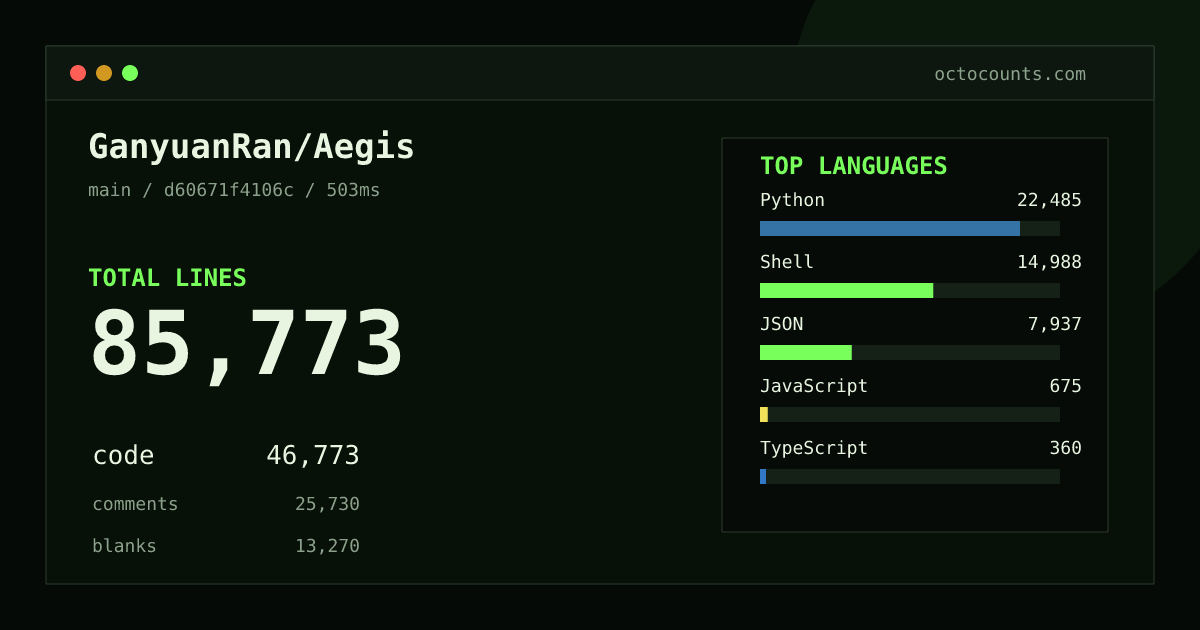Click the main / d60671f4106c / 503ms line
The height and width of the screenshot is (630, 1200).
pos(234,190)
